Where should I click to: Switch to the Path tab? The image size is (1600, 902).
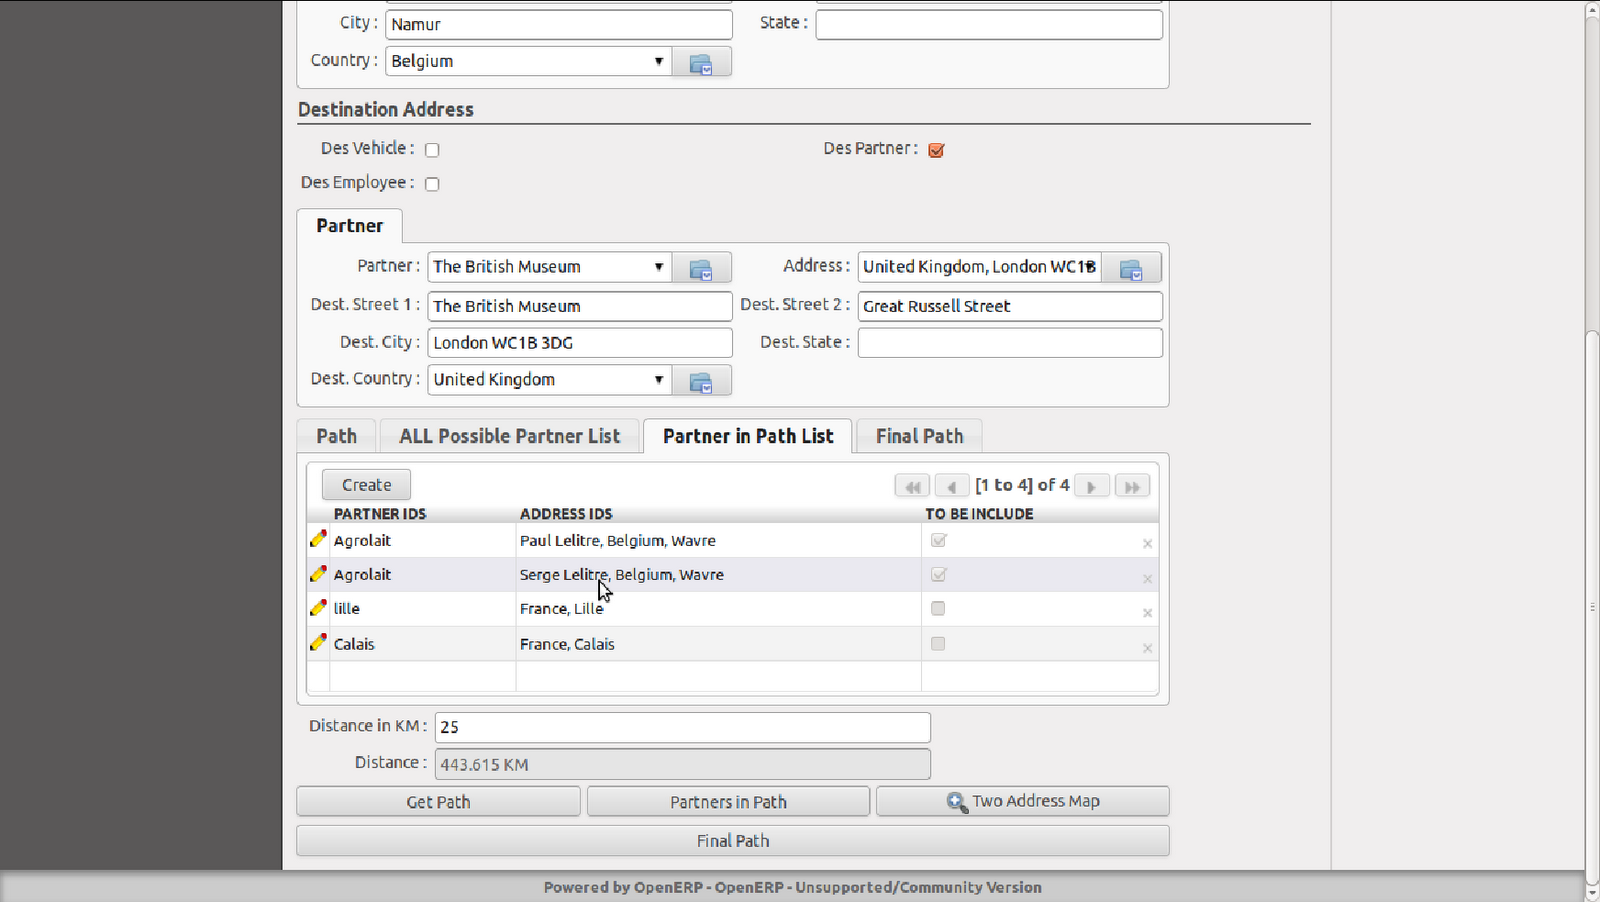coord(336,436)
